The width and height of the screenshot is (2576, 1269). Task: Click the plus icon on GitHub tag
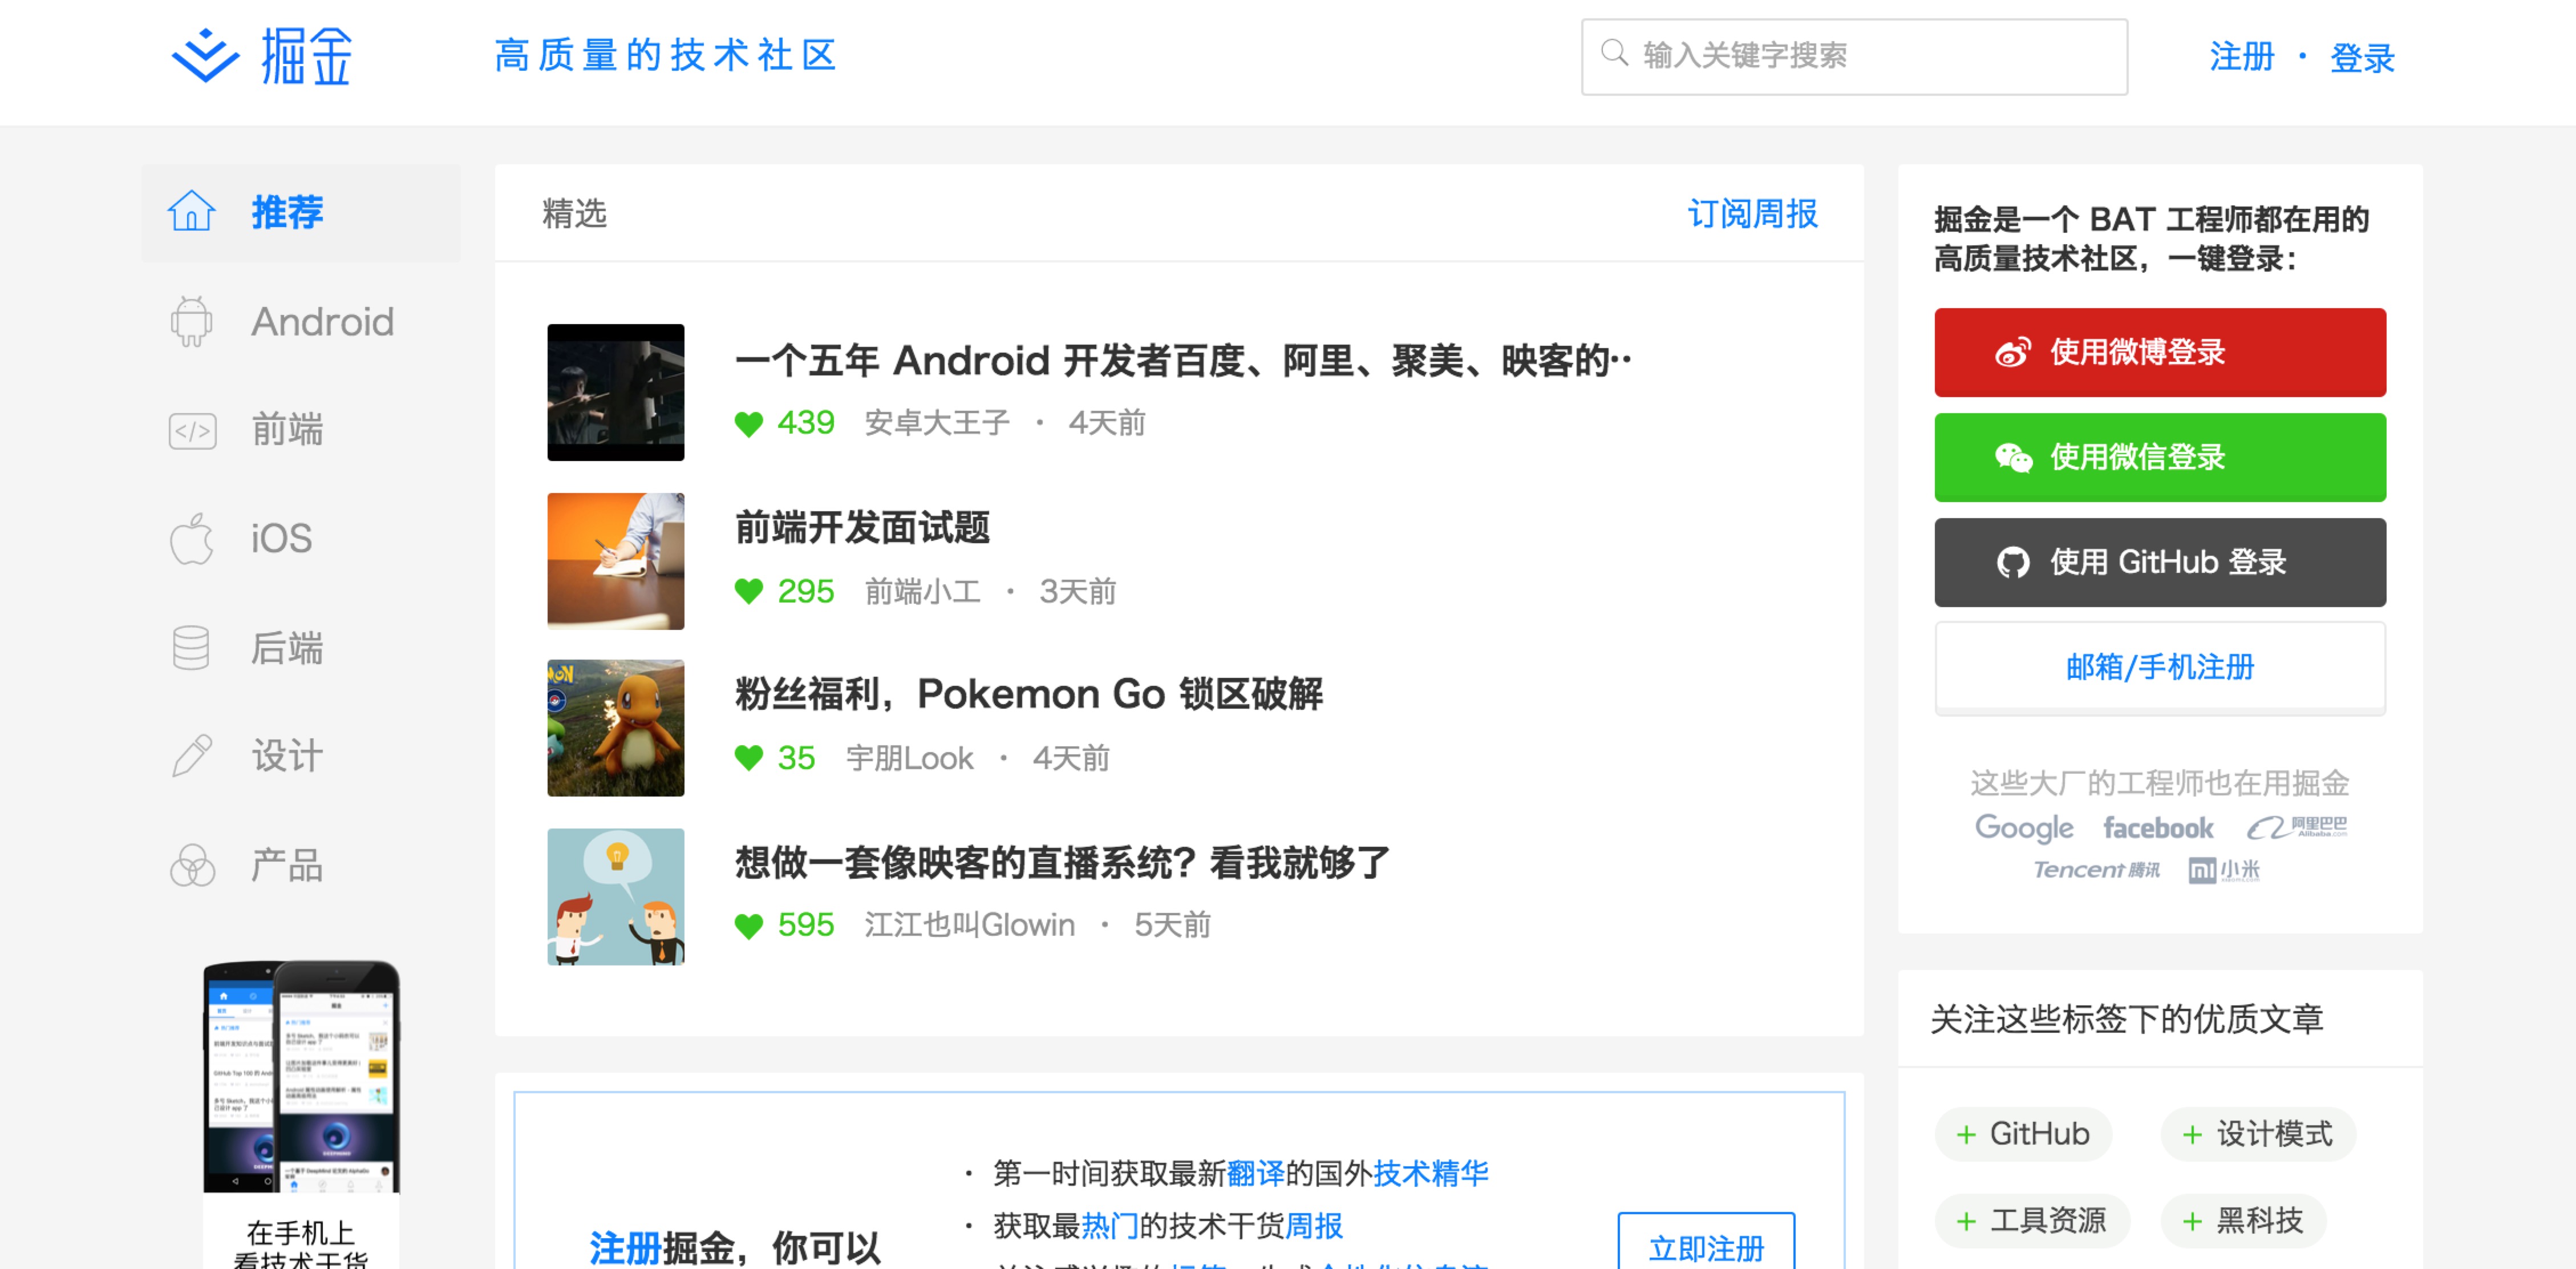pos(1966,1134)
